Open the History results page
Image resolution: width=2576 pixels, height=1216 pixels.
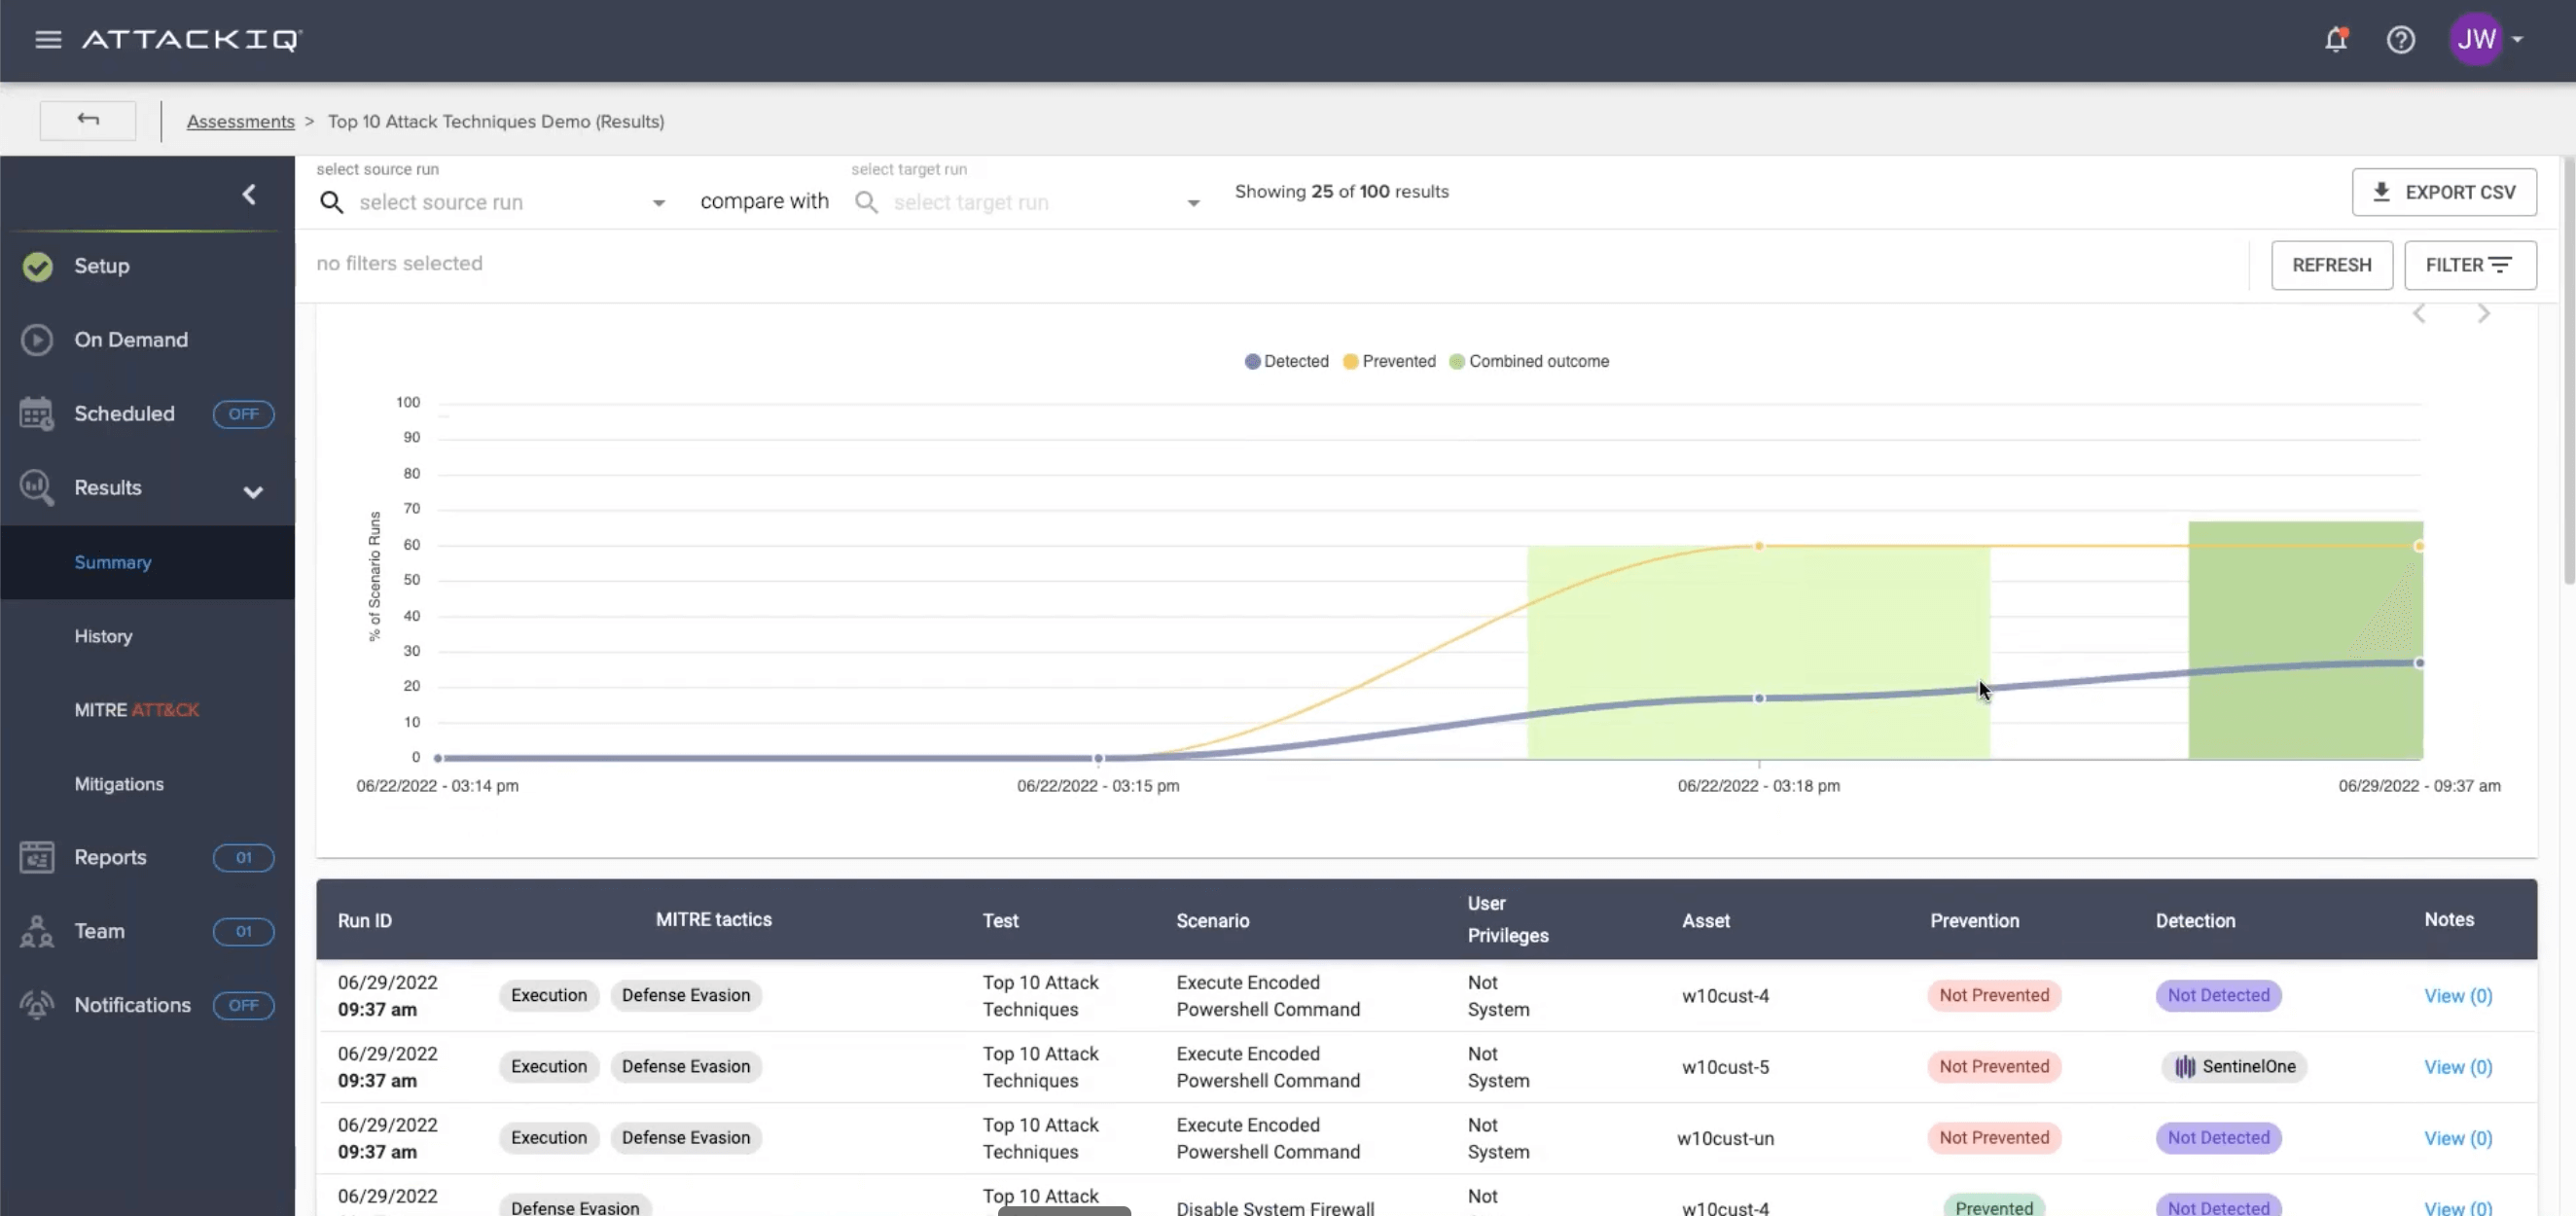click(x=103, y=636)
